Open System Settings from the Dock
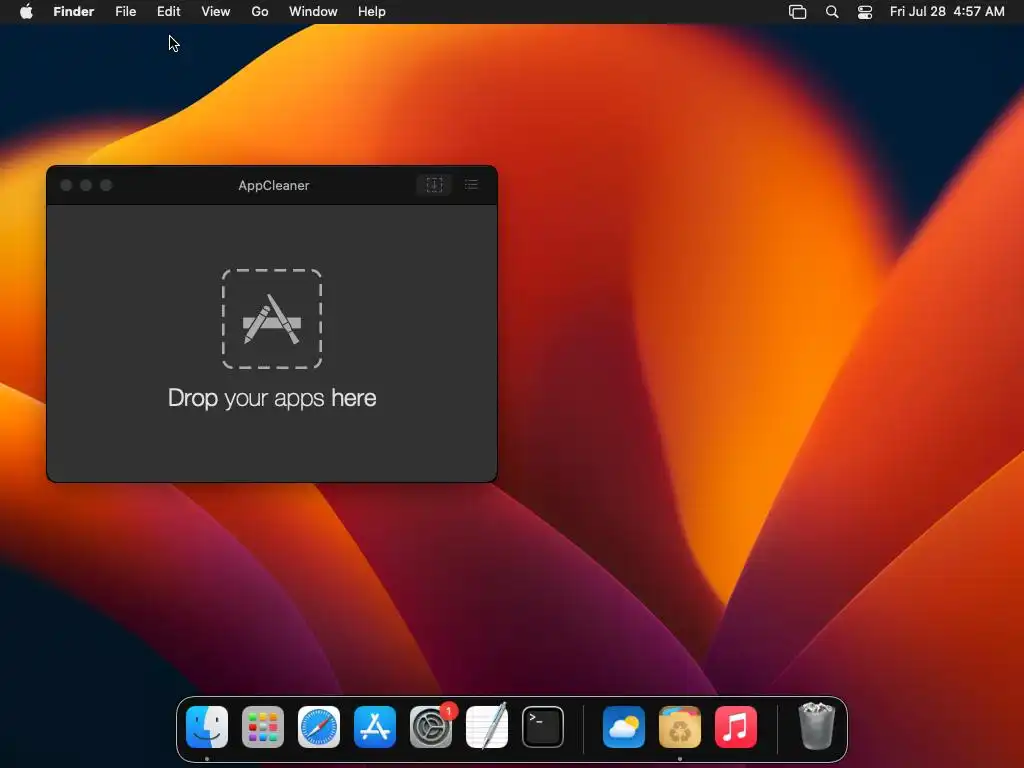This screenshot has height=768, width=1024. pos(431,727)
